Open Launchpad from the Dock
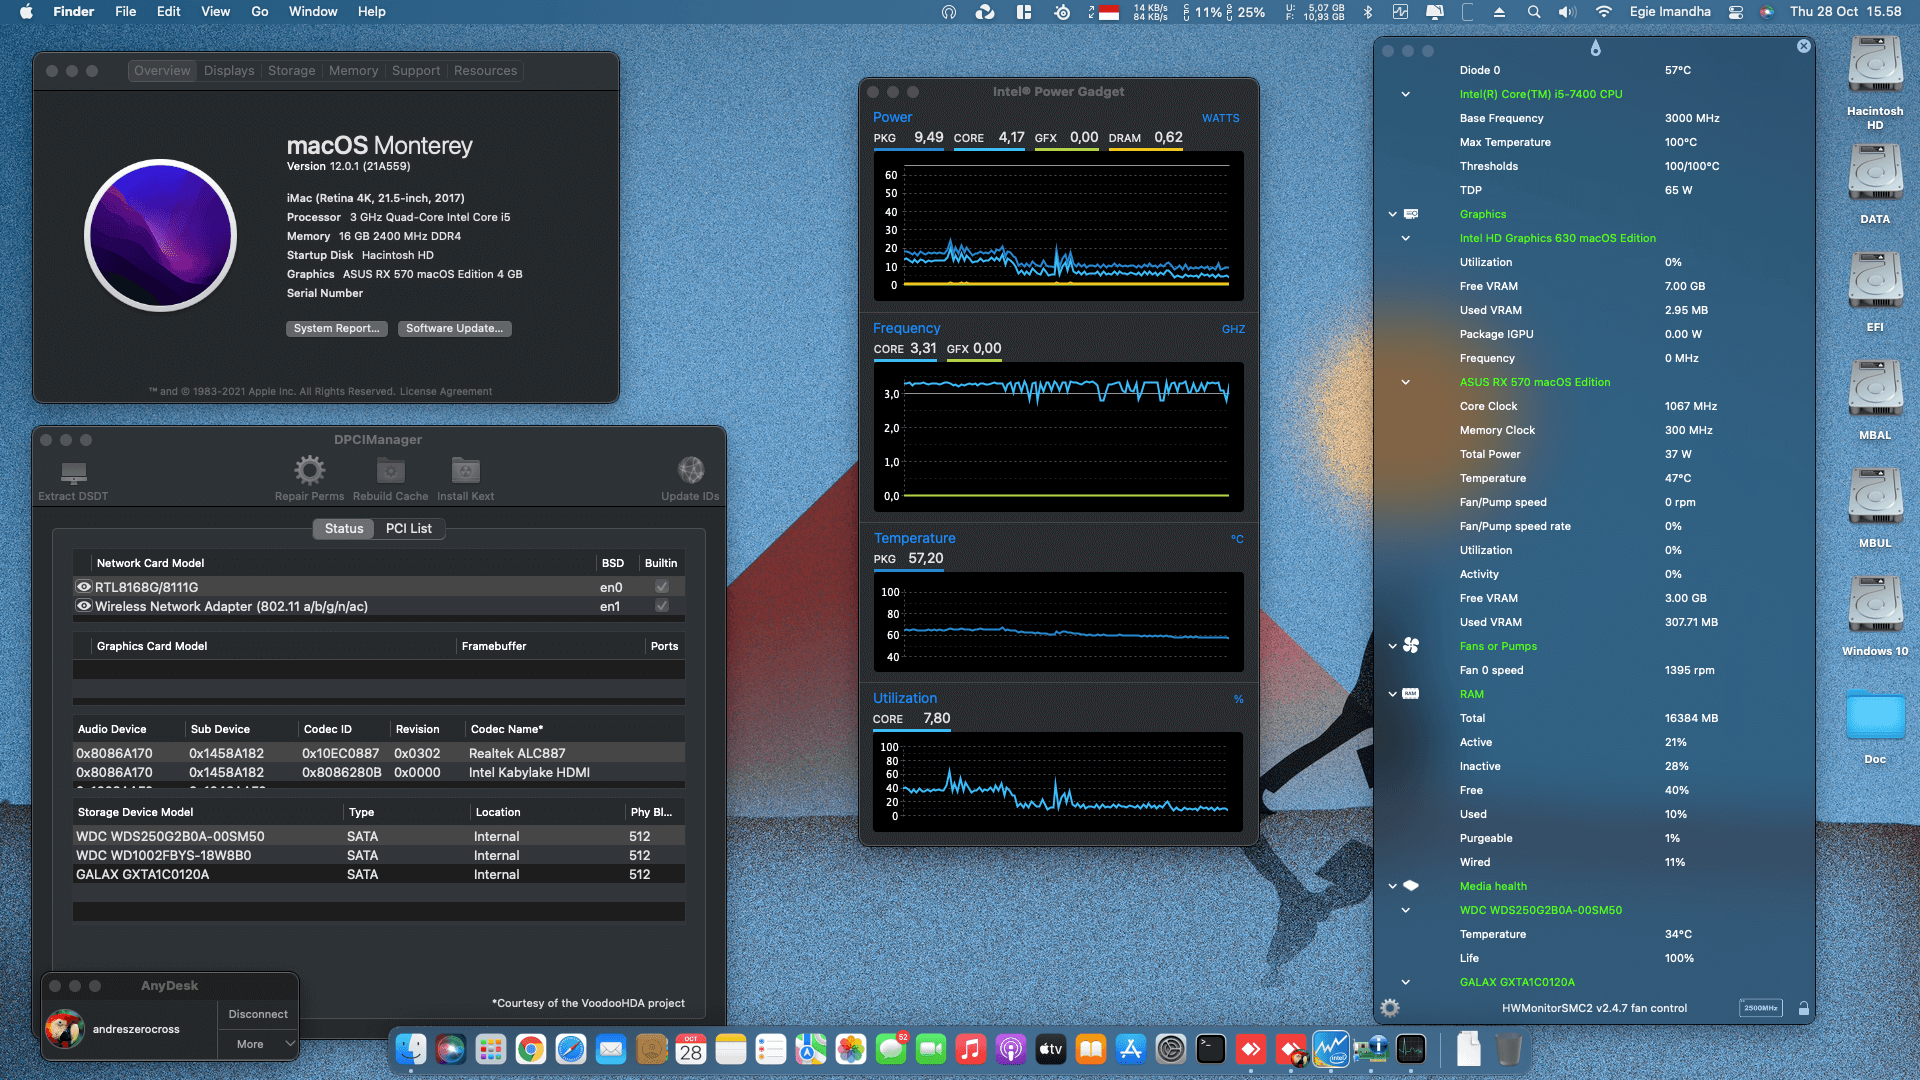The image size is (1920, 1080). pyautogui.click(x=491, y=1049)
